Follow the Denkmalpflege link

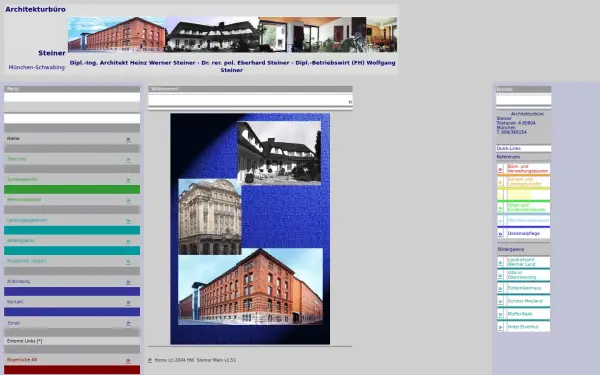click(523, 233)
